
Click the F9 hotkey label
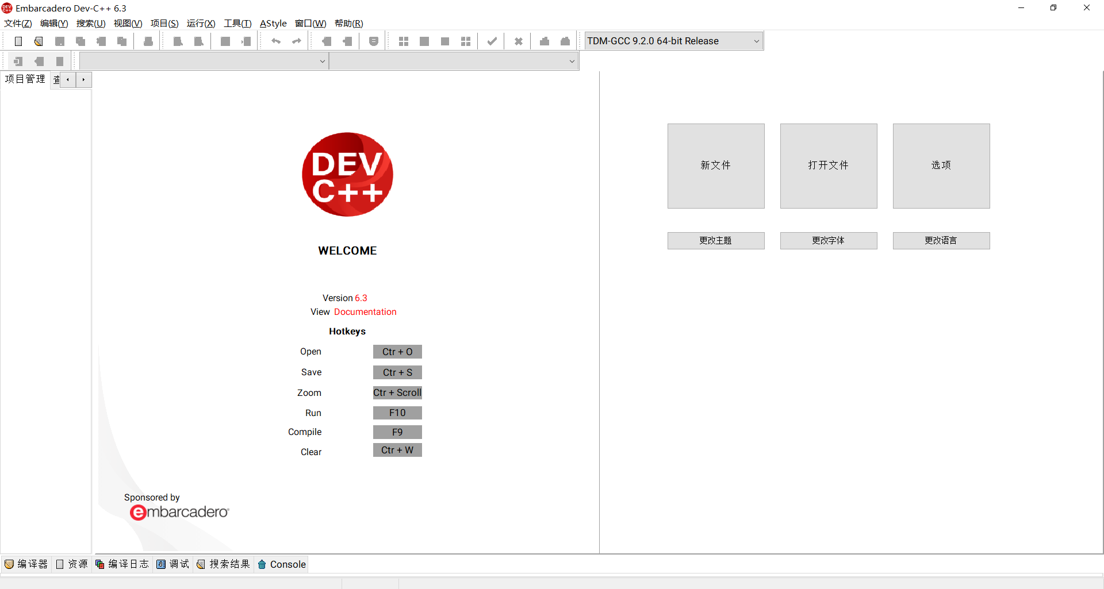click(398, 432)
